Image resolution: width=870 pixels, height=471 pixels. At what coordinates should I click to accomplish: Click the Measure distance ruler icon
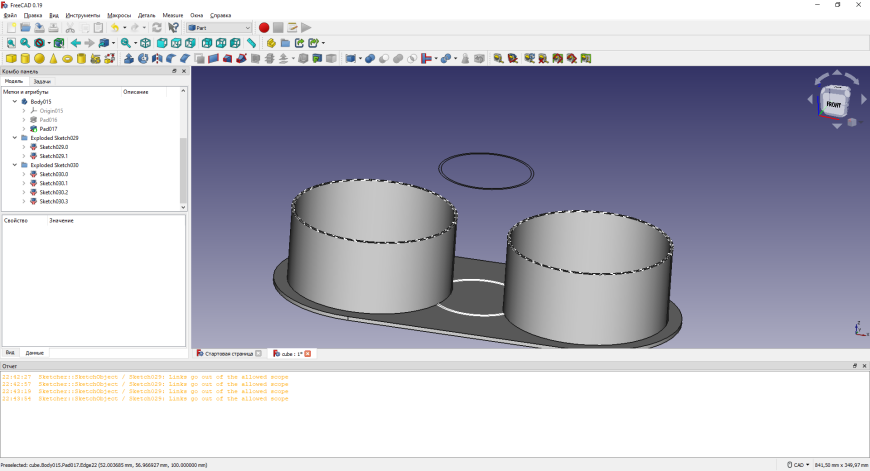point(251,43)
